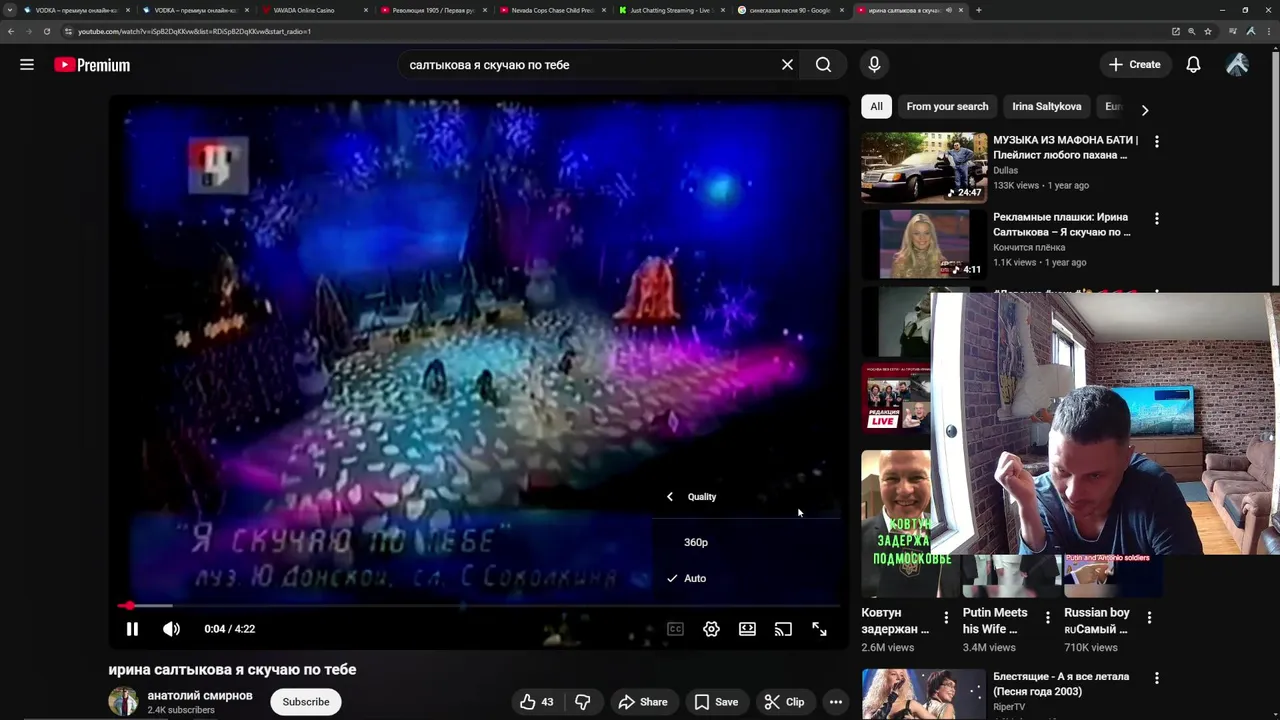
Task: Open the account avatar menu
Action: point(1237,65)
